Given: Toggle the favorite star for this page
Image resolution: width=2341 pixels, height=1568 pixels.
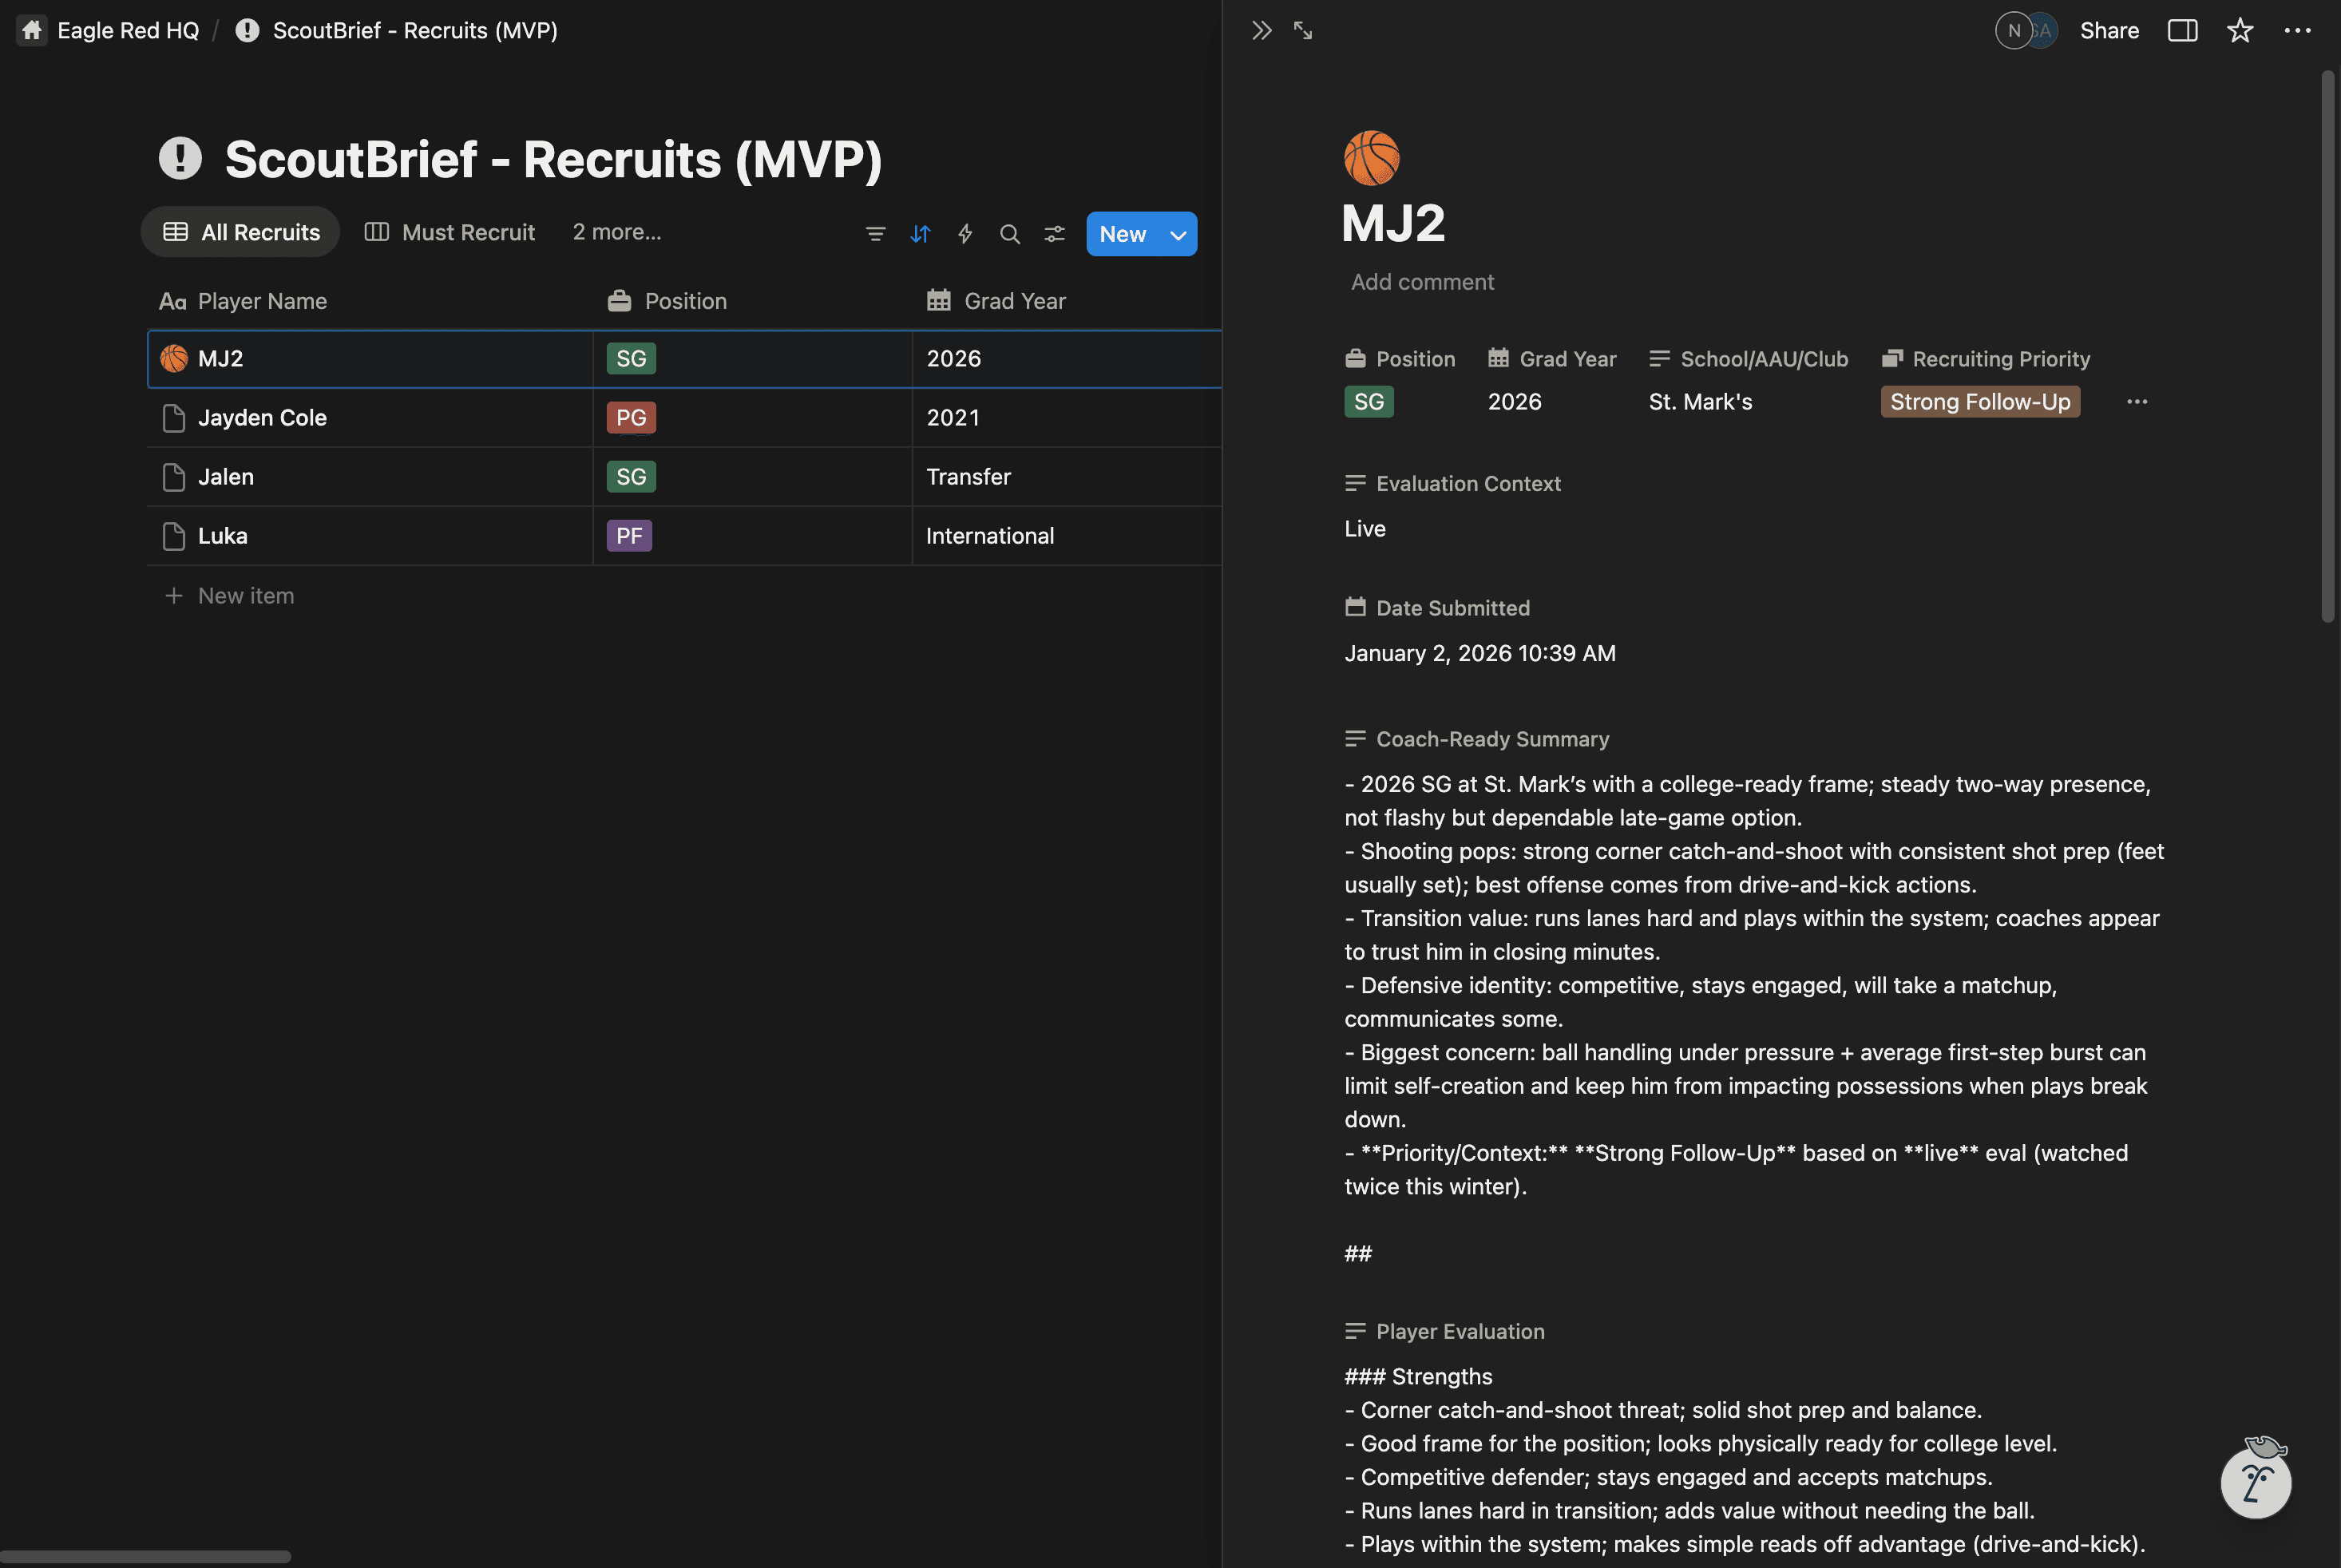Looking at the screenshot, I should 2240,30.
